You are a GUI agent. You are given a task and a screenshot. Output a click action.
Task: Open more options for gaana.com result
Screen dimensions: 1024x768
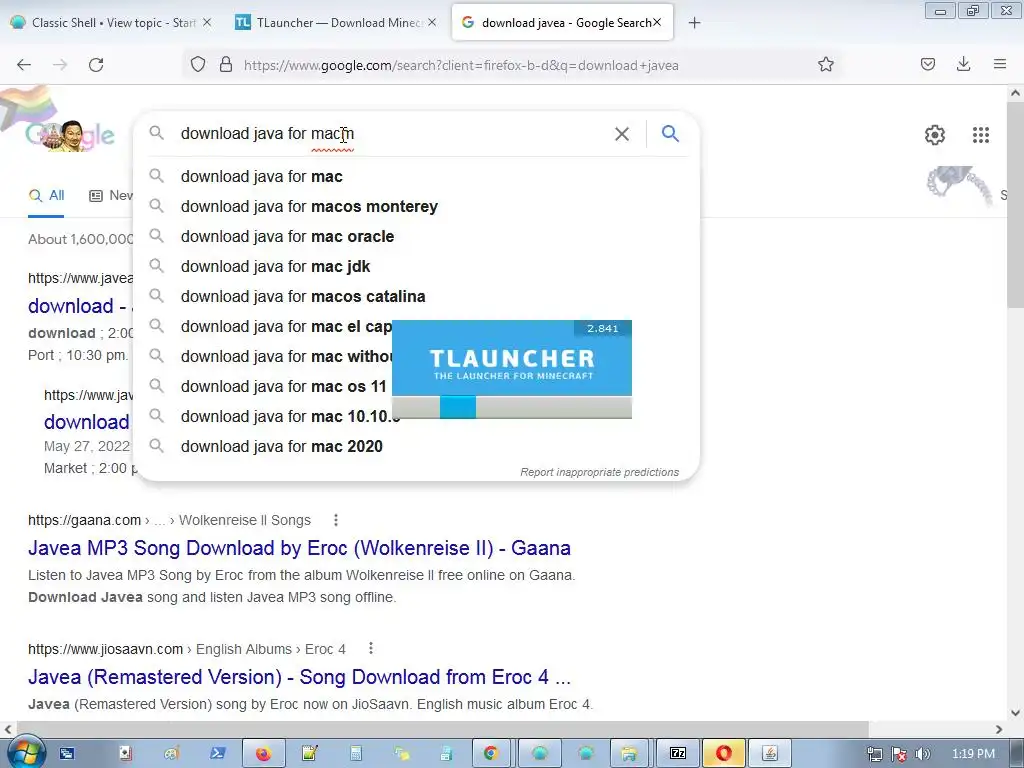336,520
